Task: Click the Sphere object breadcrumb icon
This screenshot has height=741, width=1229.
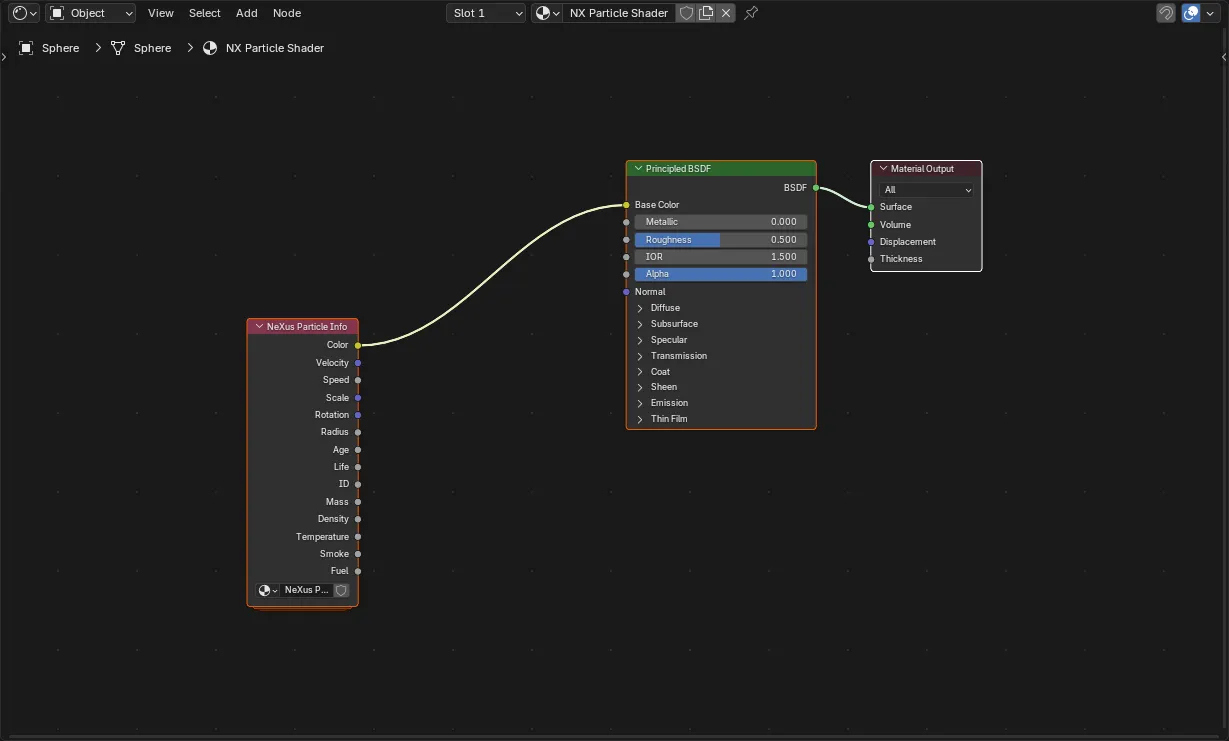Action: coord(26,48)
